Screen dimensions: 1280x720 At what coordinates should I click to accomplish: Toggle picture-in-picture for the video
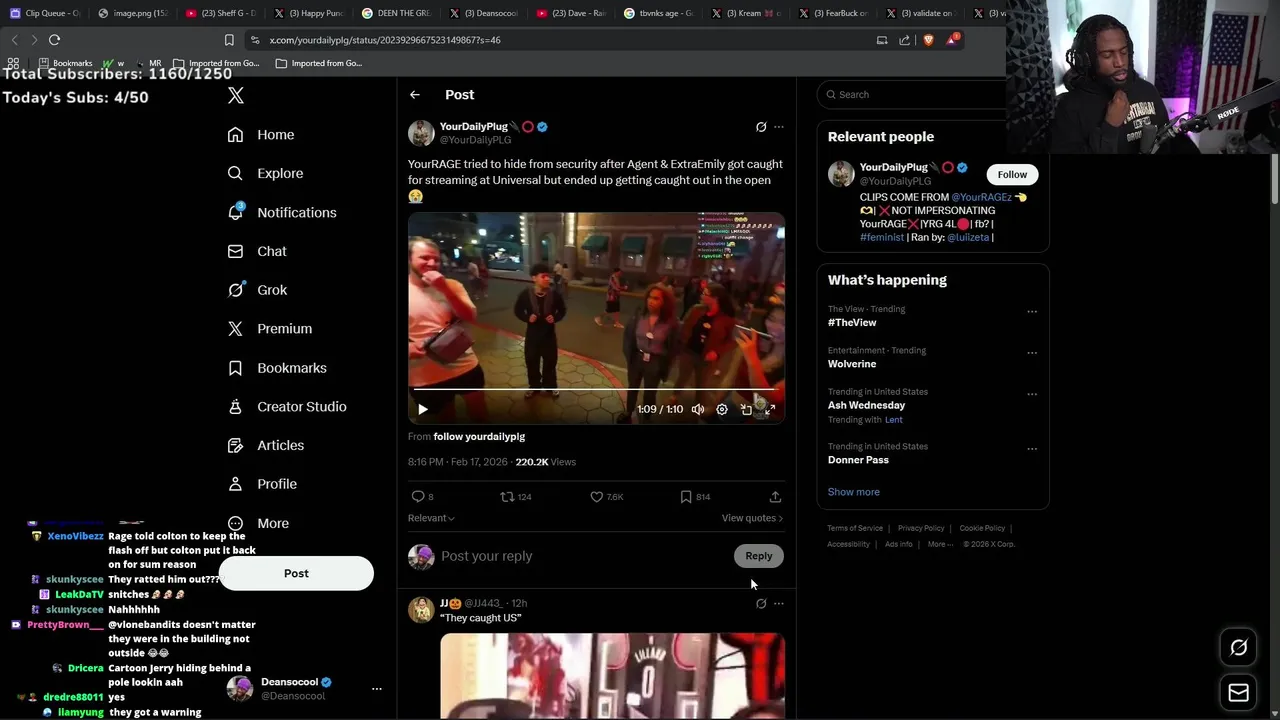(746, 409)
